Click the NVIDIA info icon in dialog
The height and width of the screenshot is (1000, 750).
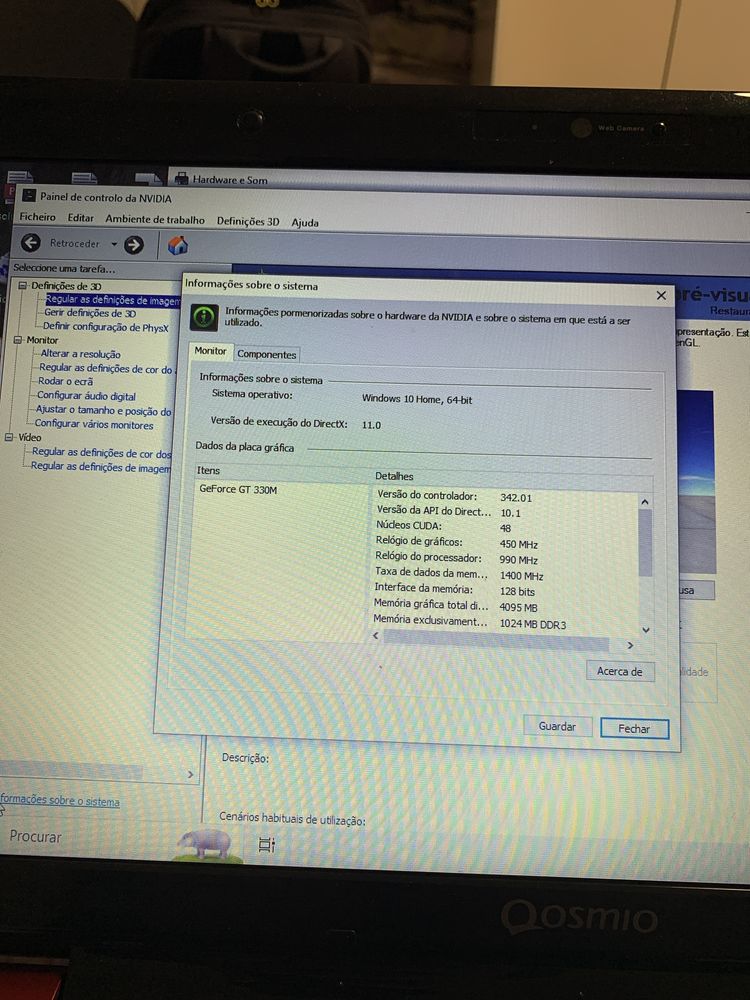[204, 316]
